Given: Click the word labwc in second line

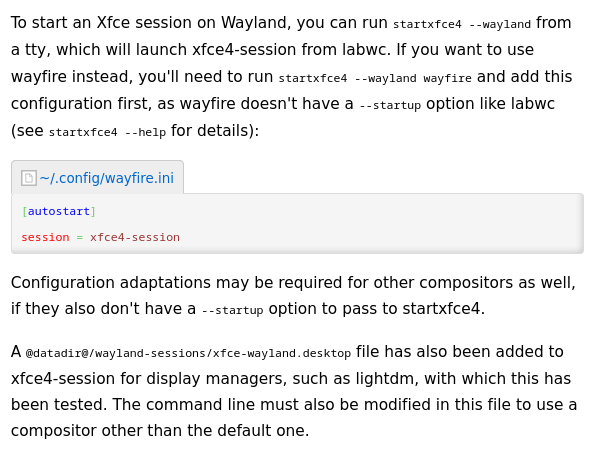Looking at the screenshot, I should [366, 49].
